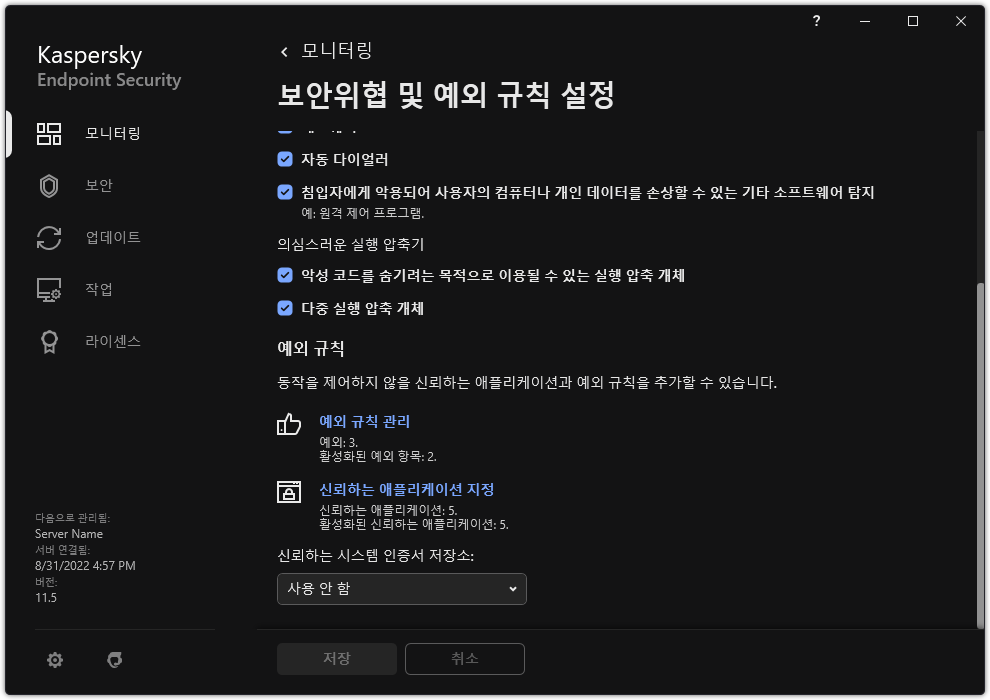The height and width of the screenshot is (700, 990).
Task: Click the 모니터링 breadcrumb text at top
Action: pyautogui.click(x=337, y=50)
